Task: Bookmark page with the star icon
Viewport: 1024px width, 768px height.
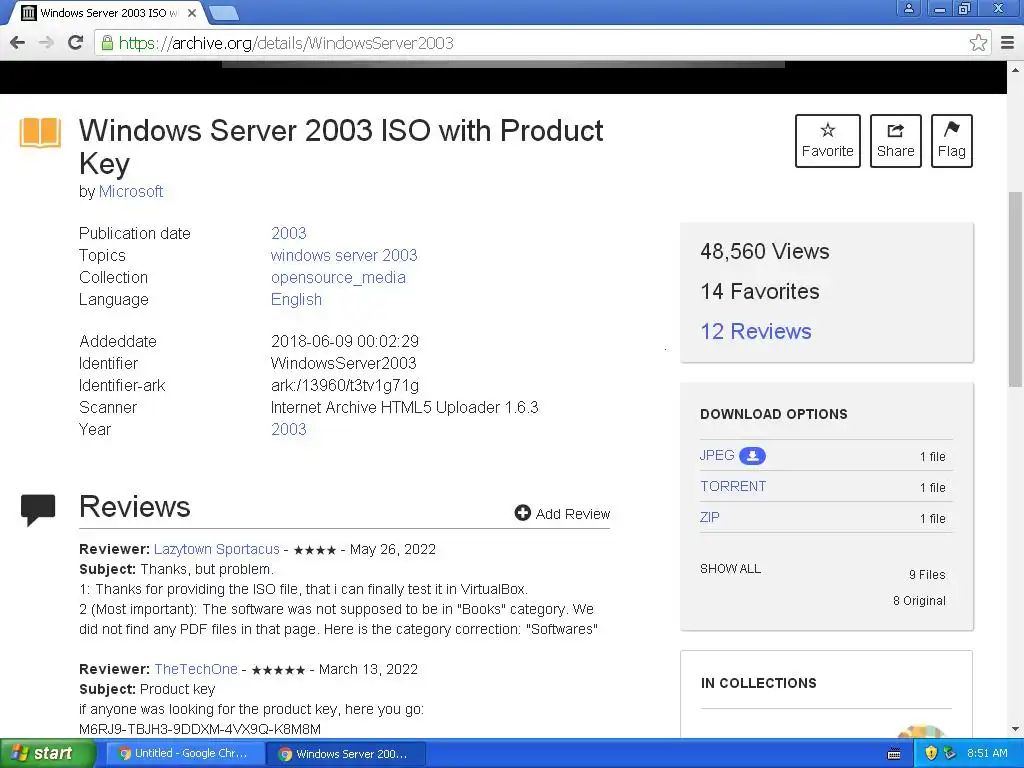Action: tap(978, 43)
